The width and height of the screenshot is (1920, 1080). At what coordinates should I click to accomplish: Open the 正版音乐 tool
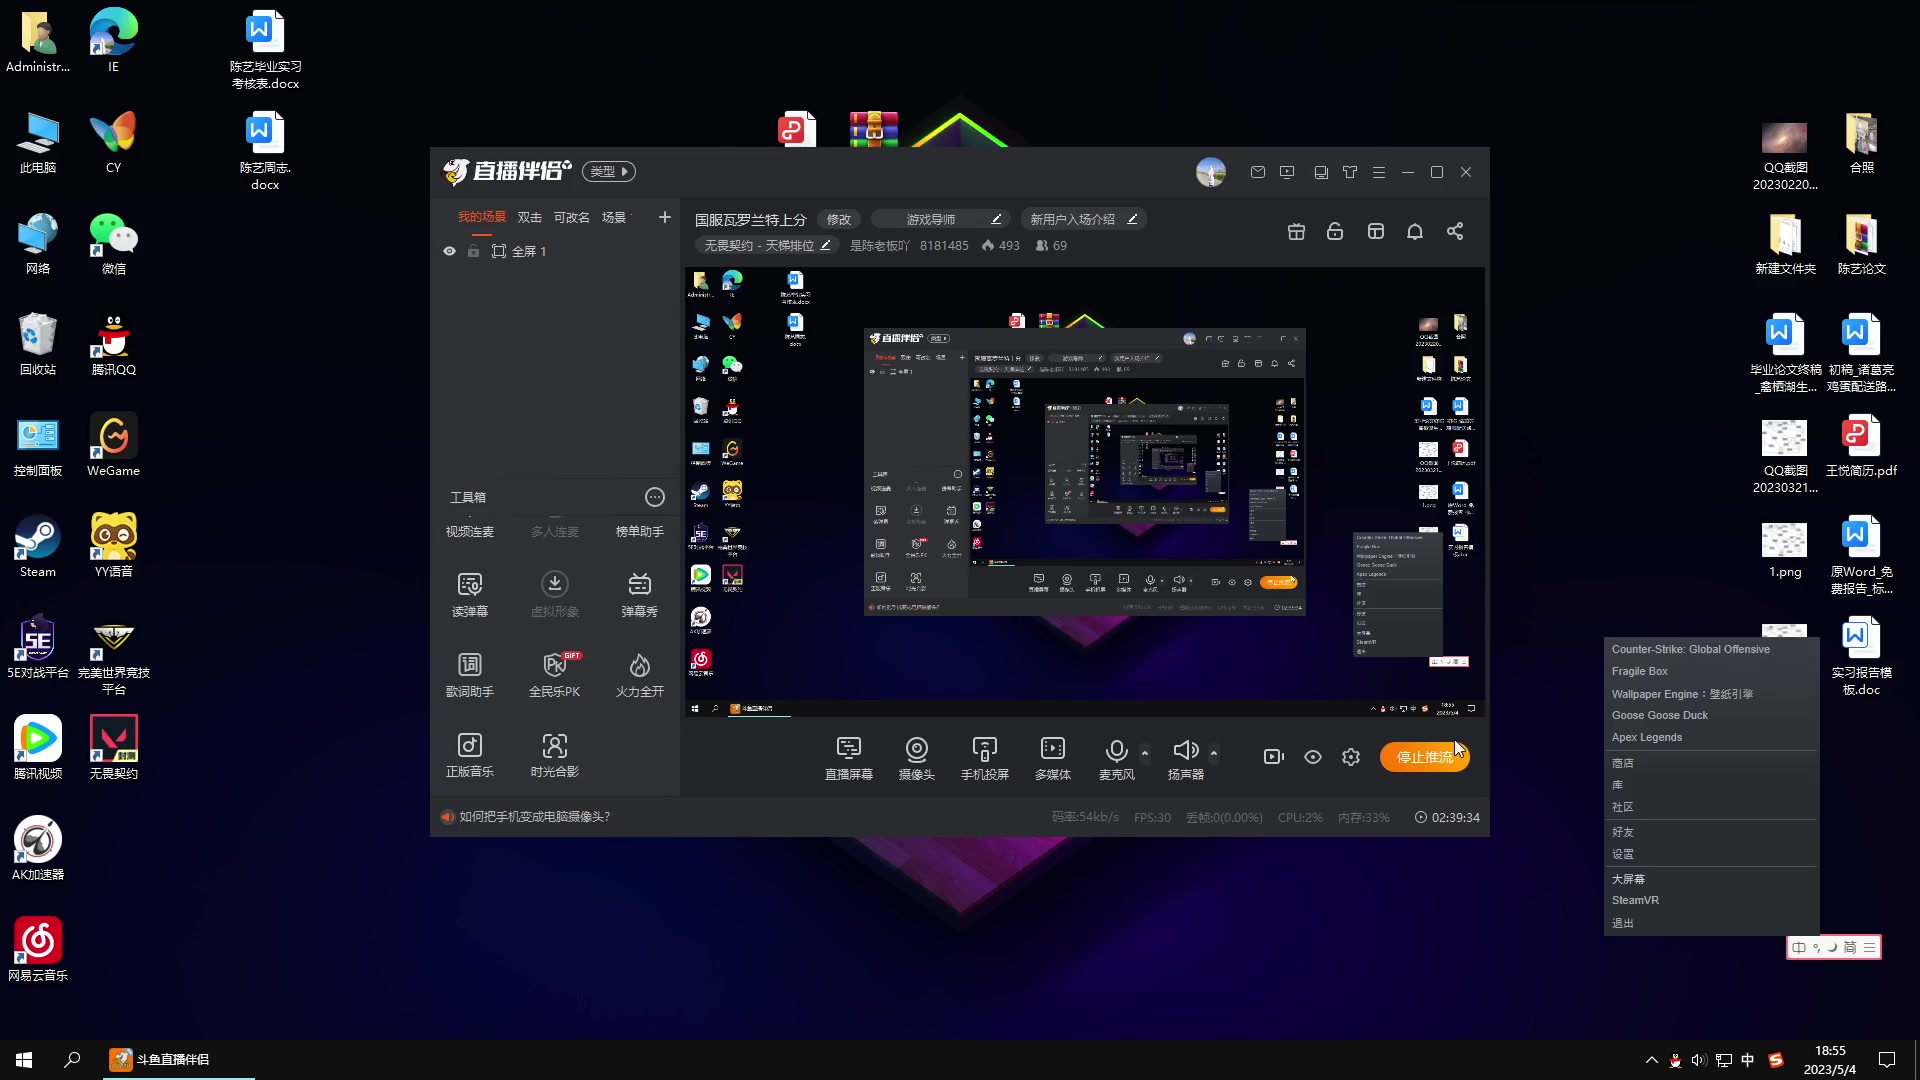tap(469, 754)
